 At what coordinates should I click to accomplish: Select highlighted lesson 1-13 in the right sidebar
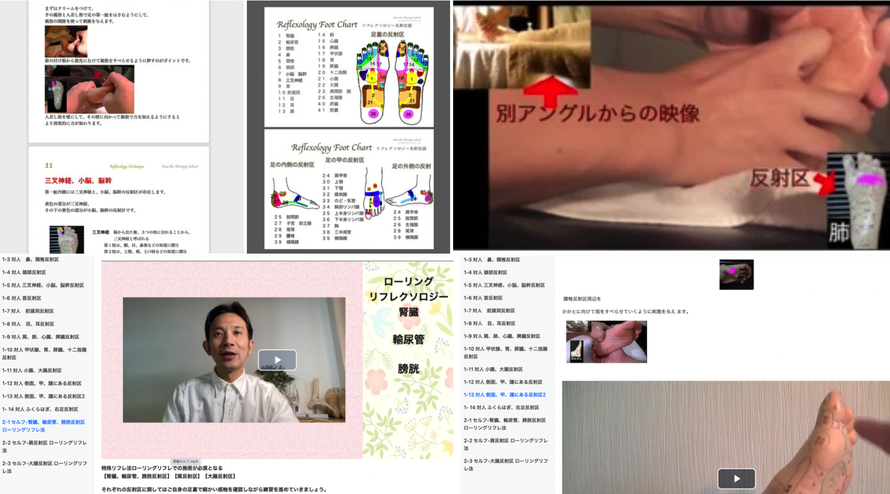[505, 395]
